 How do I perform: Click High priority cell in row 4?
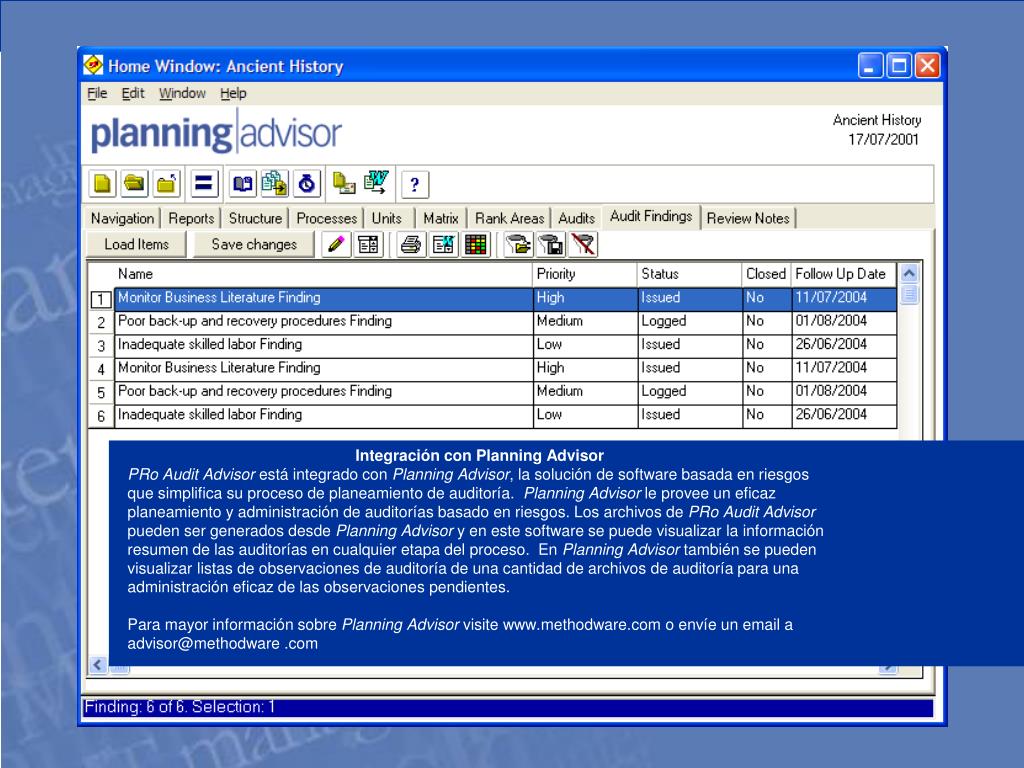(585, 368)
